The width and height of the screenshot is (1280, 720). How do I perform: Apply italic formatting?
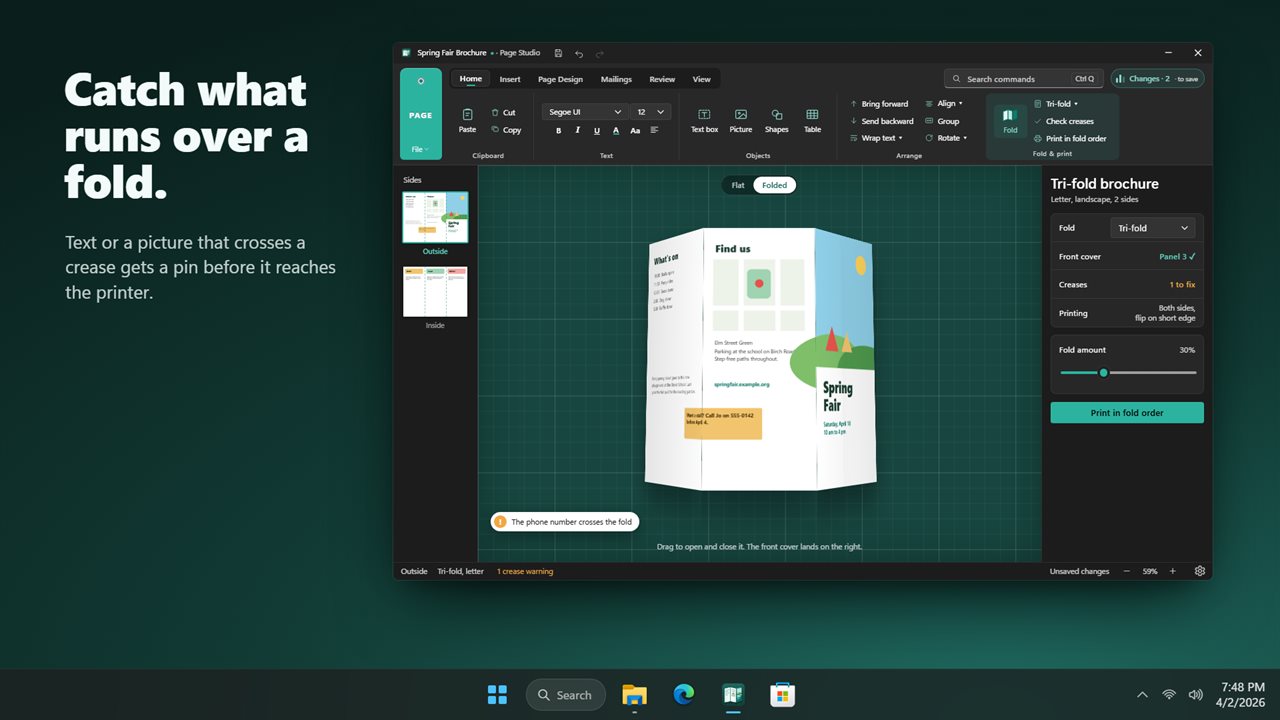point(577,131)
